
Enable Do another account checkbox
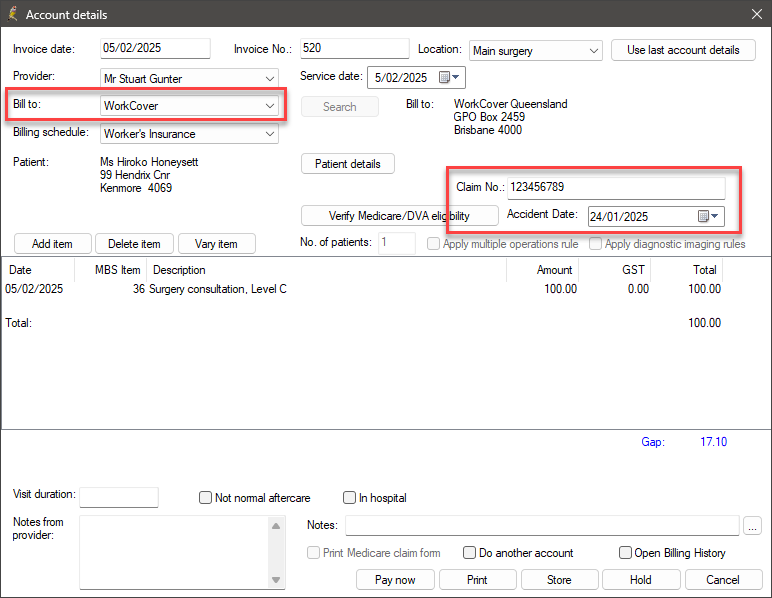coord(469,553)
